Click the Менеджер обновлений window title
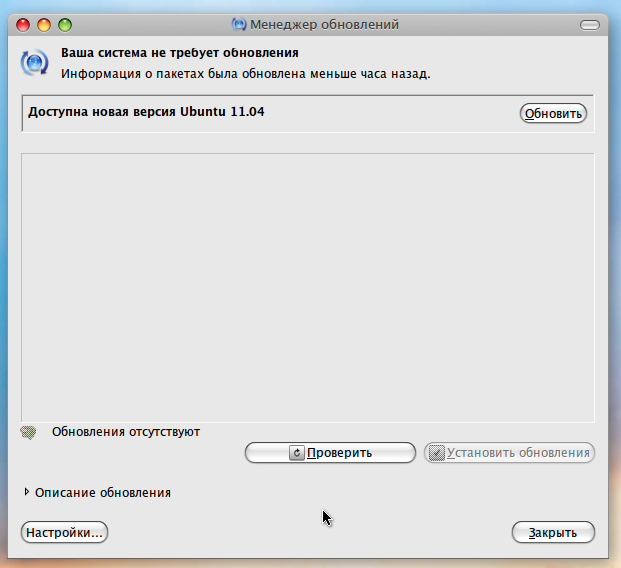The width and height of the screenshot is (621, 568). pos(324,25)
